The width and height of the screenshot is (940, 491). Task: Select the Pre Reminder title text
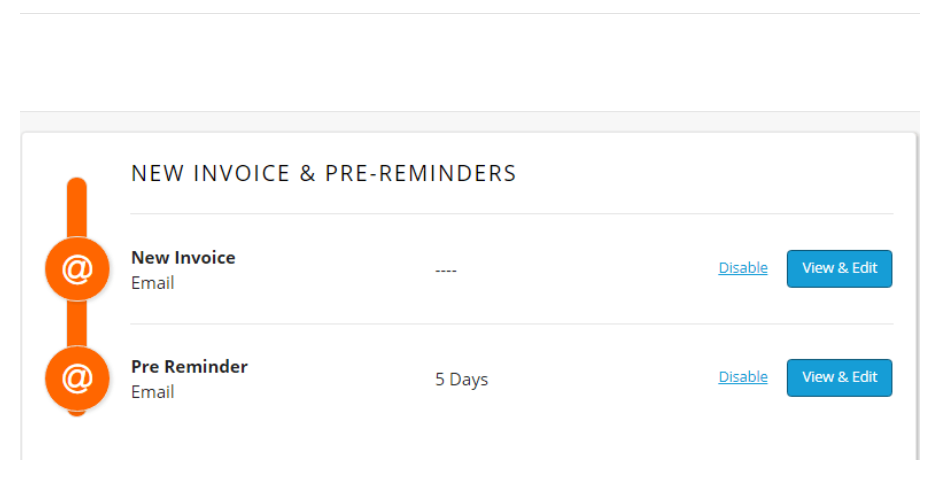189,366
